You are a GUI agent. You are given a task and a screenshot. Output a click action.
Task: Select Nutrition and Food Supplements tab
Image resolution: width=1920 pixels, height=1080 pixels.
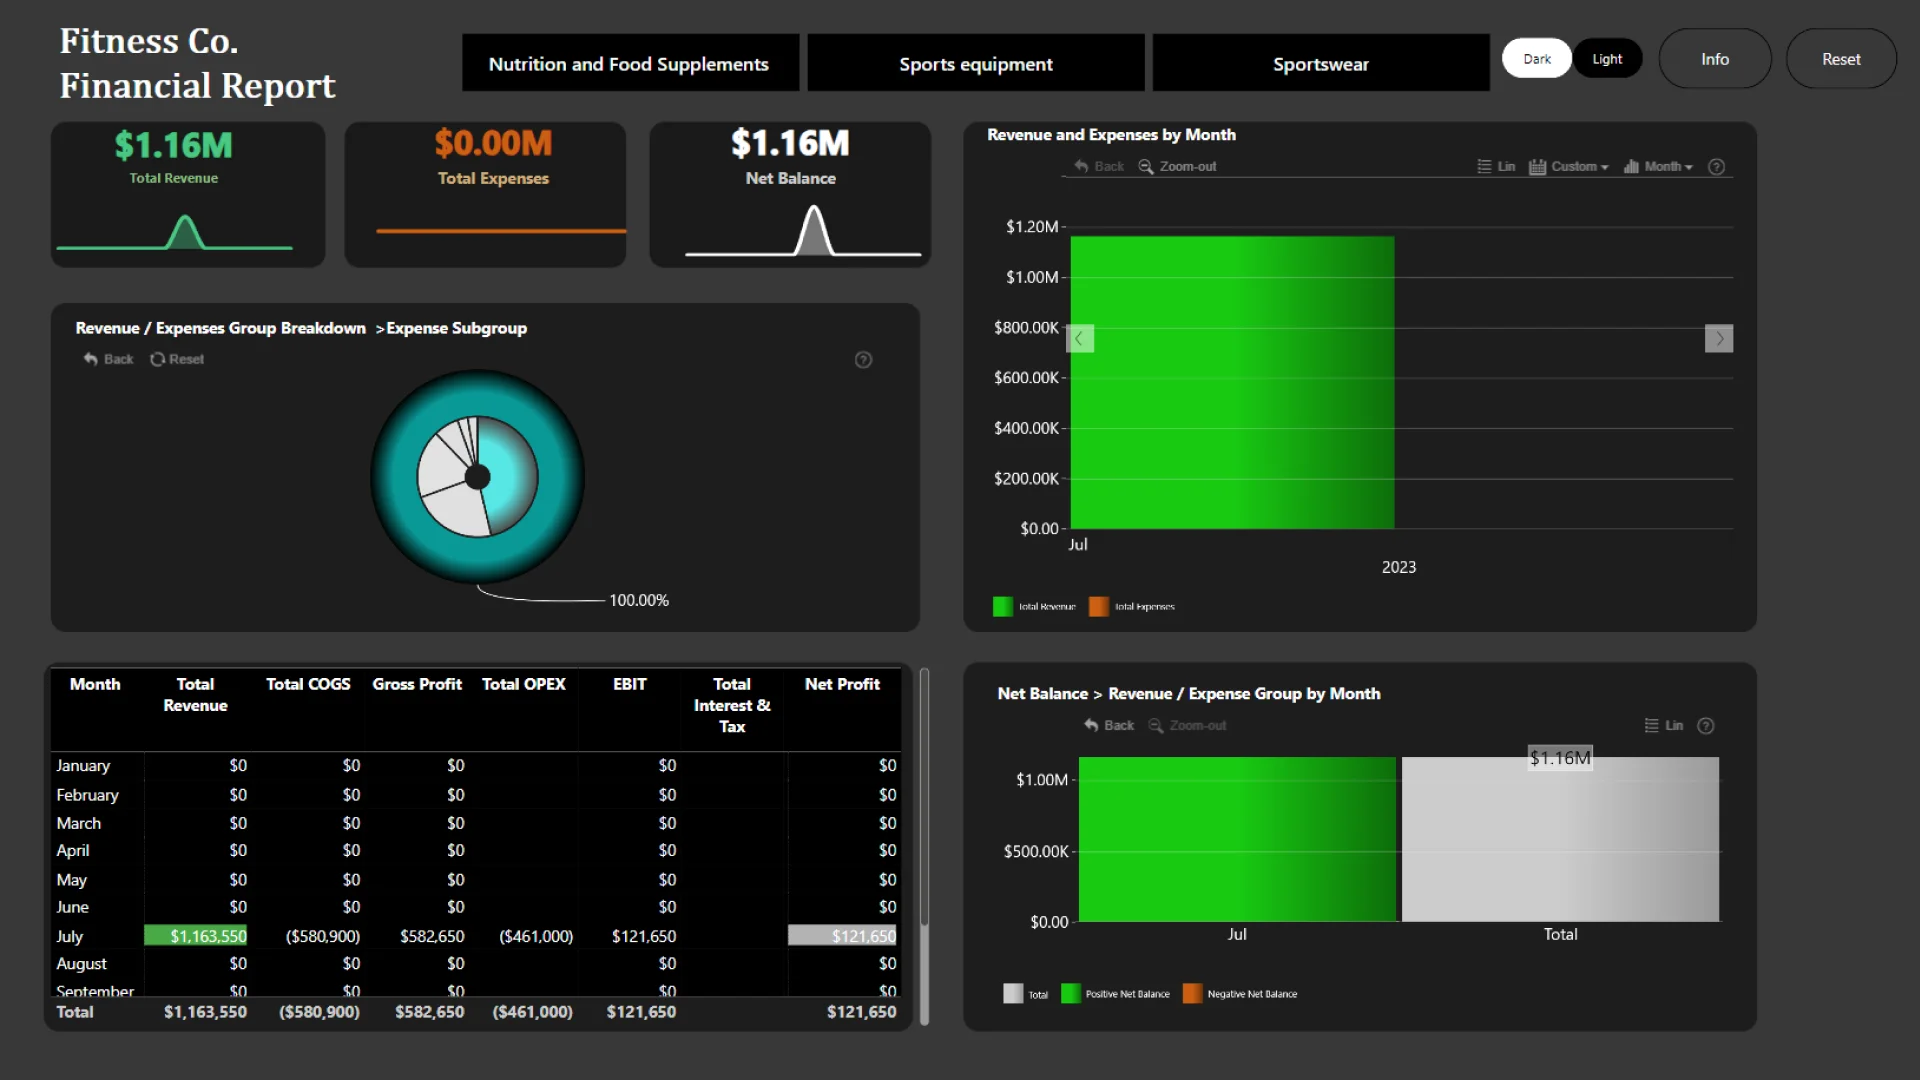pos(630,63)
